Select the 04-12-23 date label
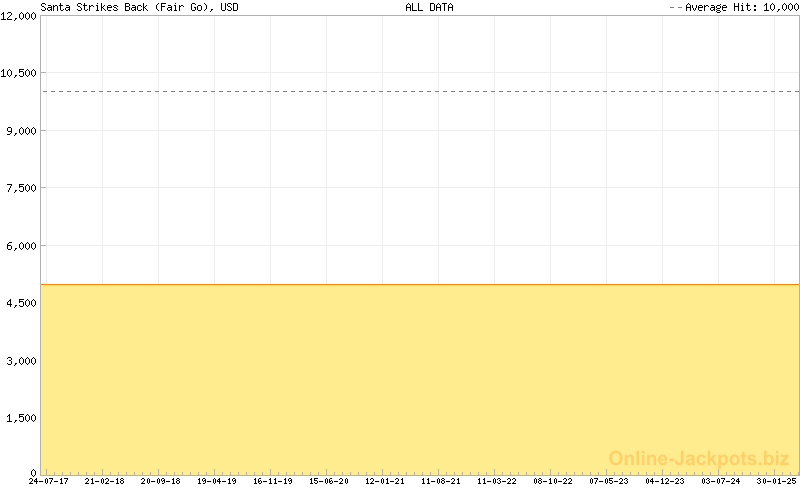Image resolution: width=800 pixels, height=490 pixels. [664, 481]
